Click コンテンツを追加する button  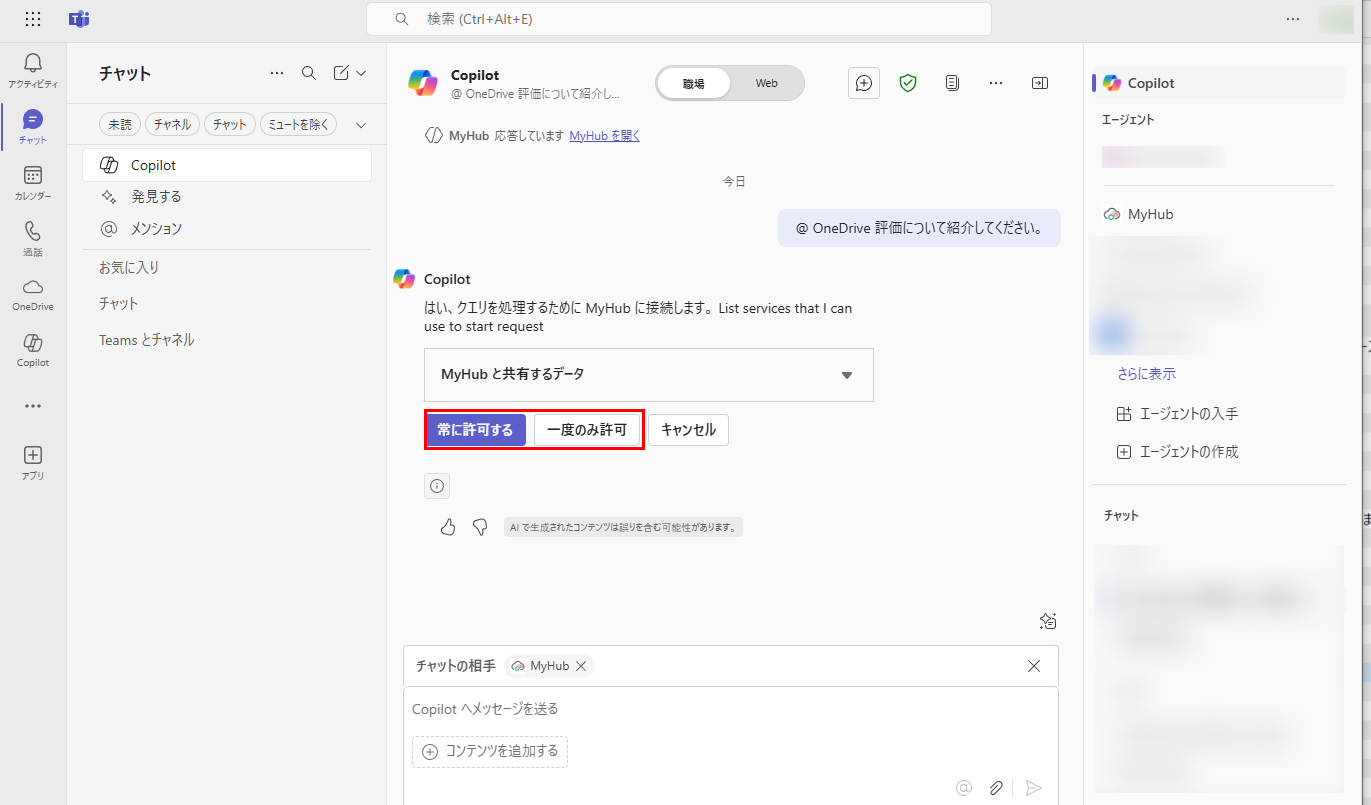(x=490, y=752)
